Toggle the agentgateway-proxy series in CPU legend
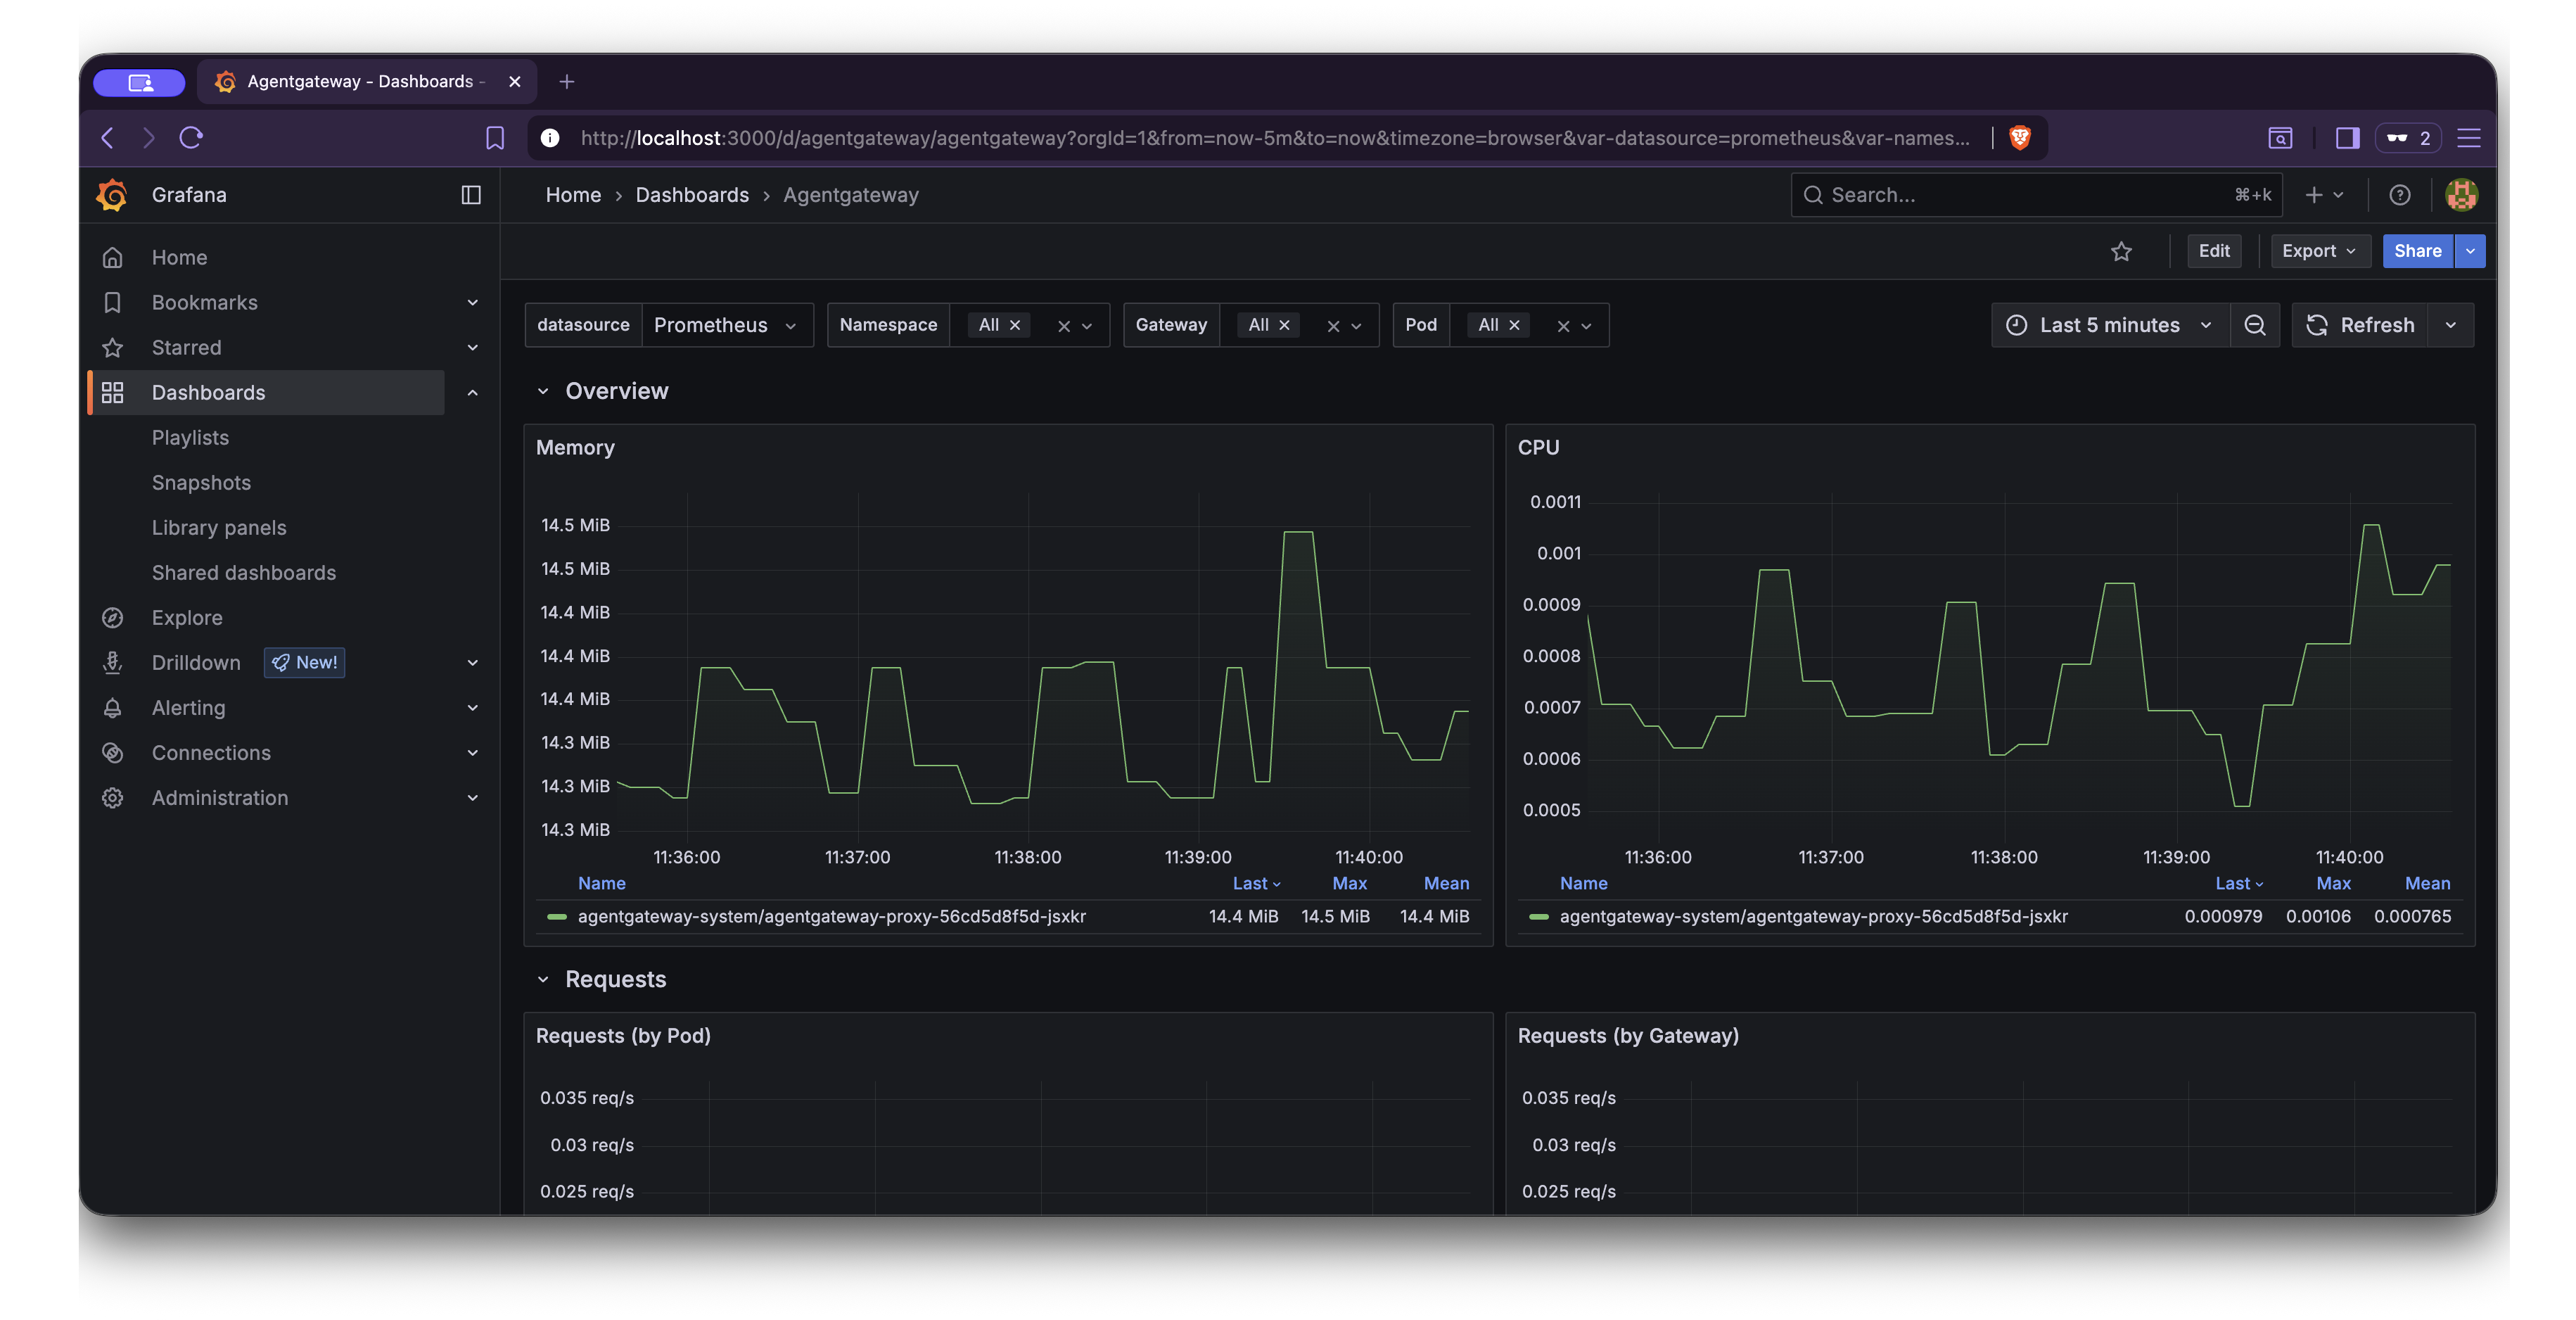The width and height of the screenshot is (2576, 1320). [x=1814, y=916]
